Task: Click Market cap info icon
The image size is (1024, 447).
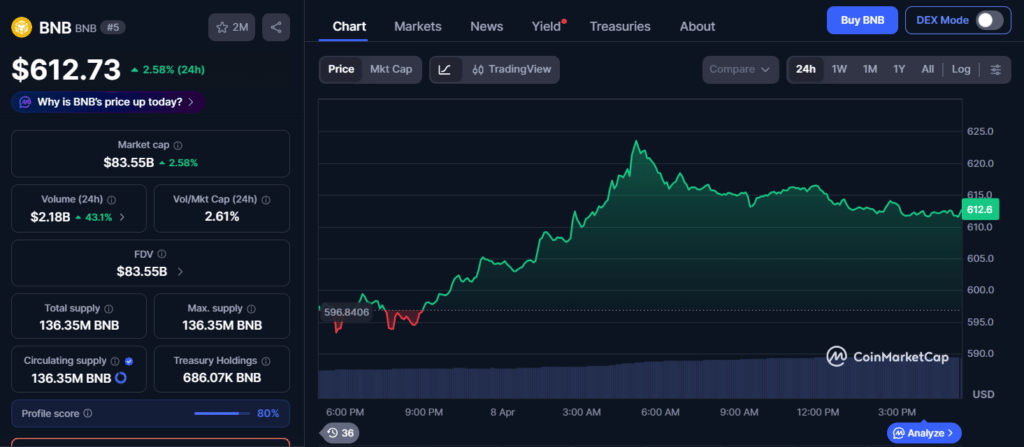Action: [177, 145]
